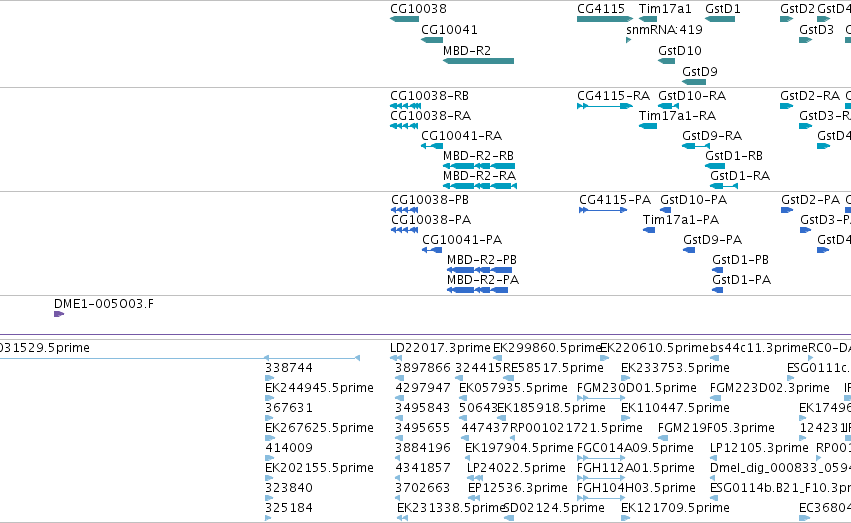Click the FGM219F05.3prime EST label
The height and width of the screenshot is (523, 851).
(x=716, y=429)
